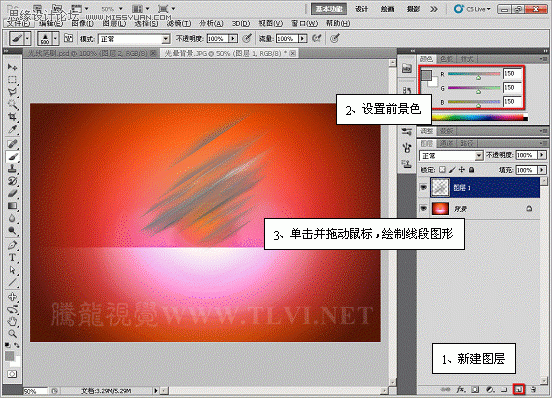Click the R channel color slider
This screenshot has width=552, height=398.
[x=474, y=75]
